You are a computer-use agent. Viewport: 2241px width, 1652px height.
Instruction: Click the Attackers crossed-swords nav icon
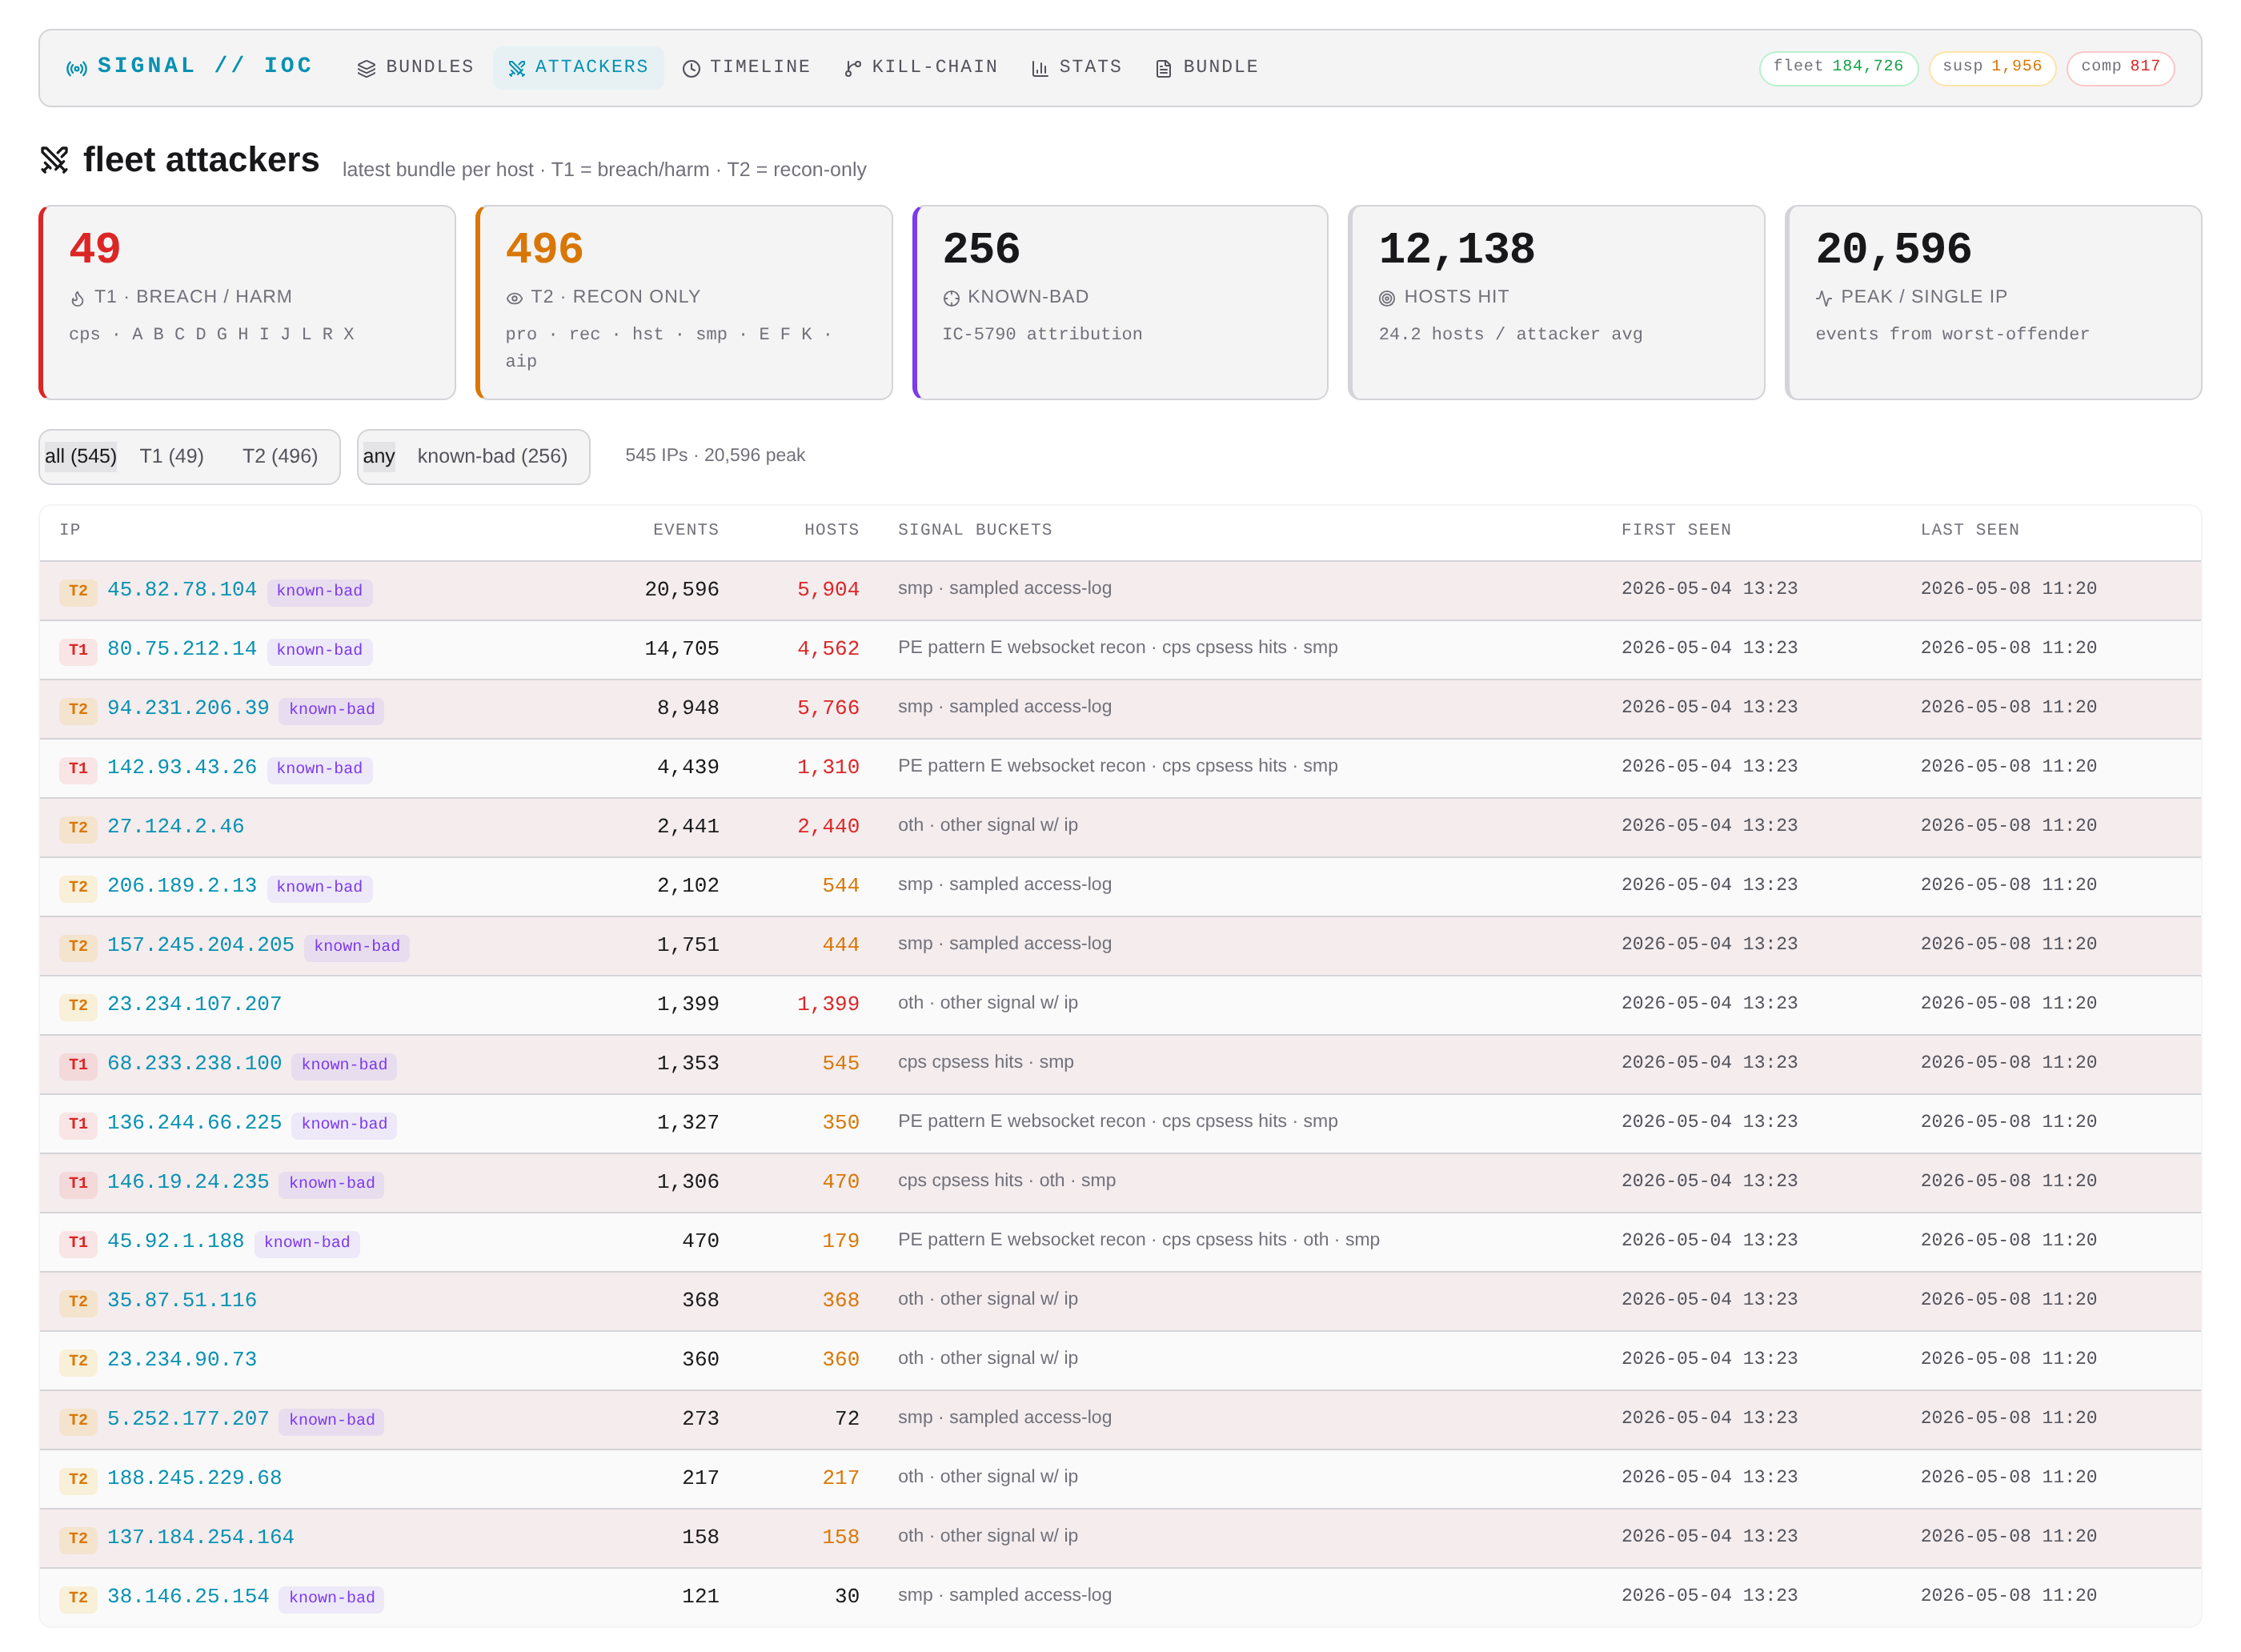pos(516,68)
